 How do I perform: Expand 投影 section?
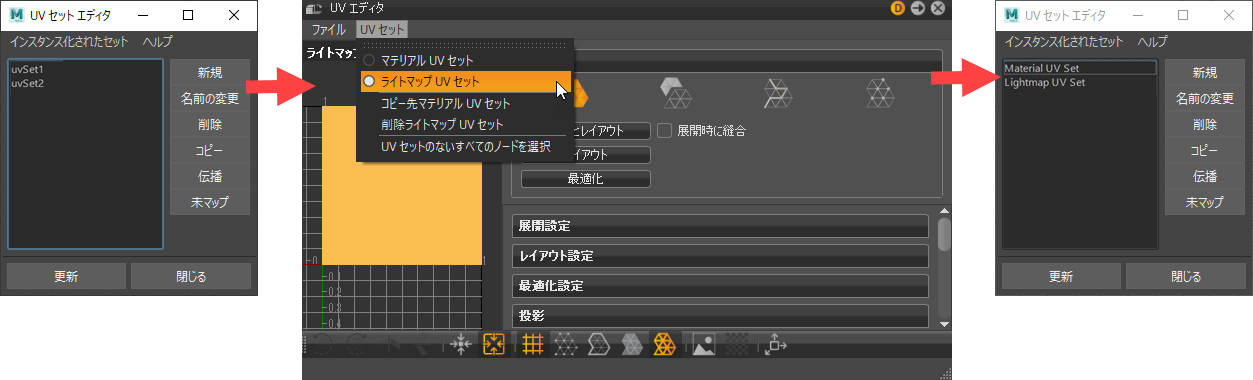pos(720,315)
